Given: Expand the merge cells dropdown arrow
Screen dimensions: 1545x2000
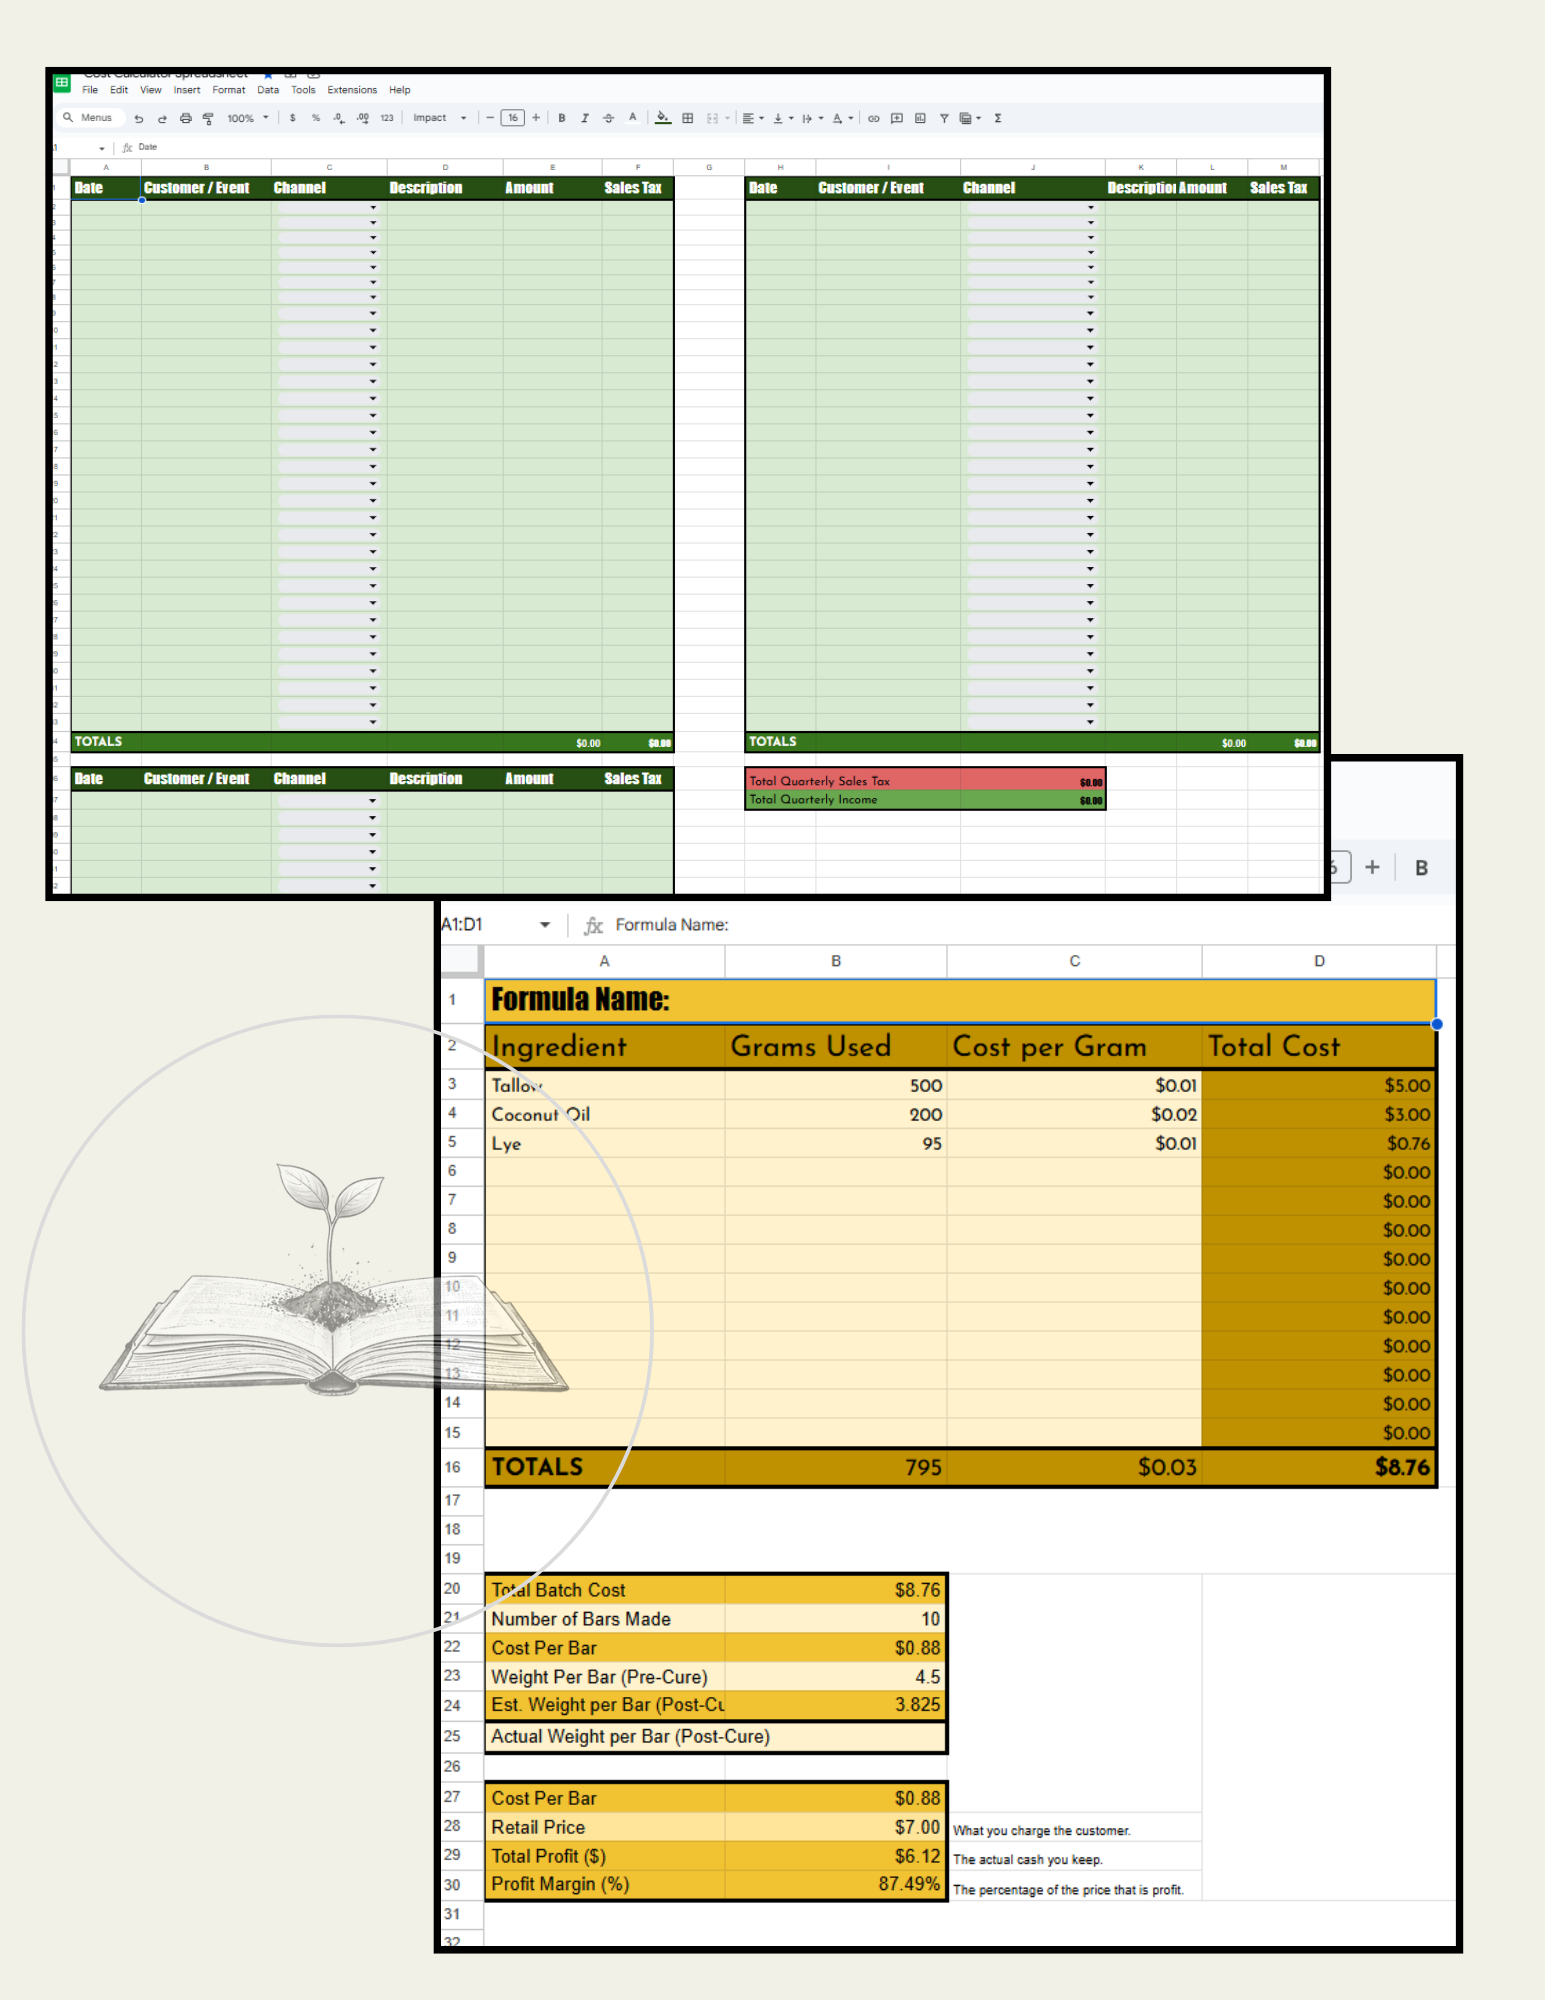Looking at the screenshot, I should pyautogui.click(x=727, y=118).
